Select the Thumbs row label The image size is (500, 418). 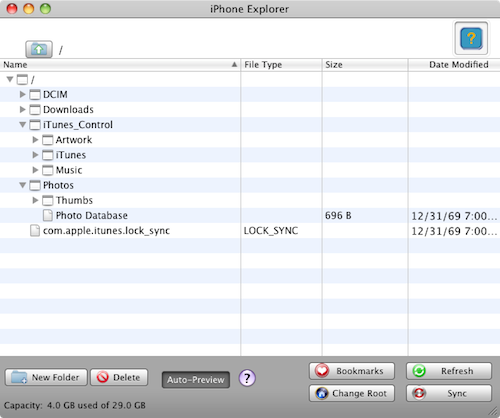click(x=74, y=200)
